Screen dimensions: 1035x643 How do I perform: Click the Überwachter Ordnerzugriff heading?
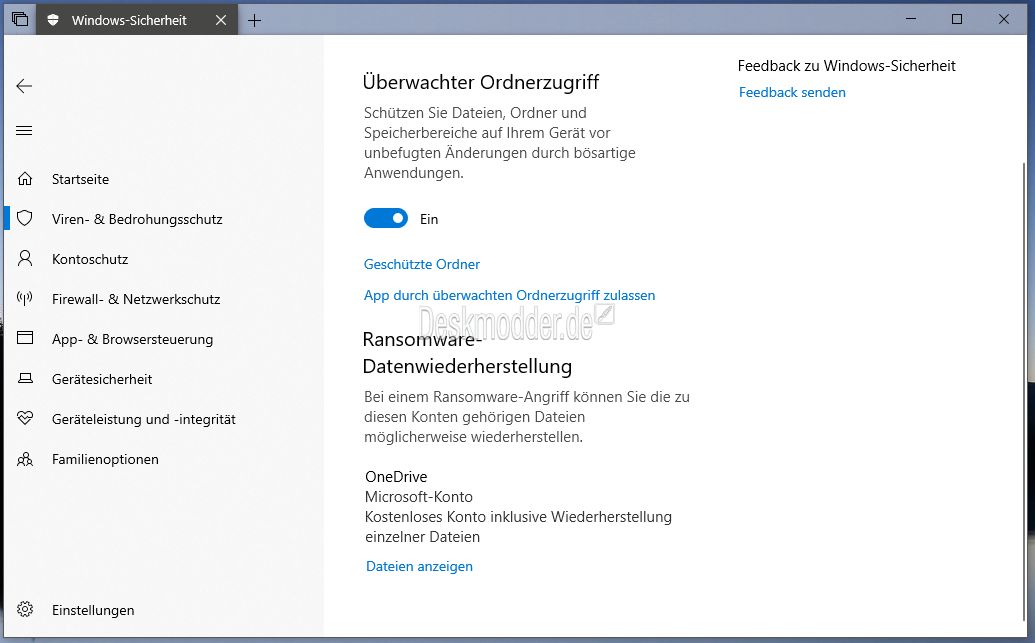(x=481, y=83)
